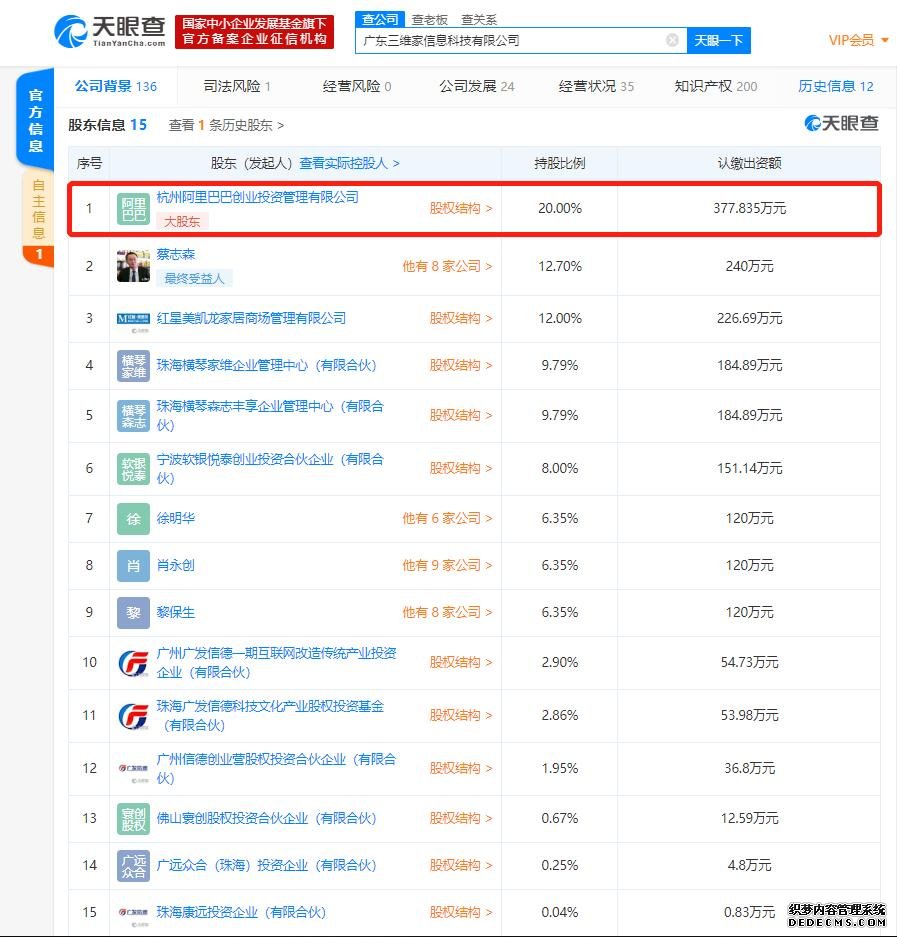Select the 广远众合 logo tile
Image resolution: width=897 pixels, height=937 pixels.
(x=133, y=866)
